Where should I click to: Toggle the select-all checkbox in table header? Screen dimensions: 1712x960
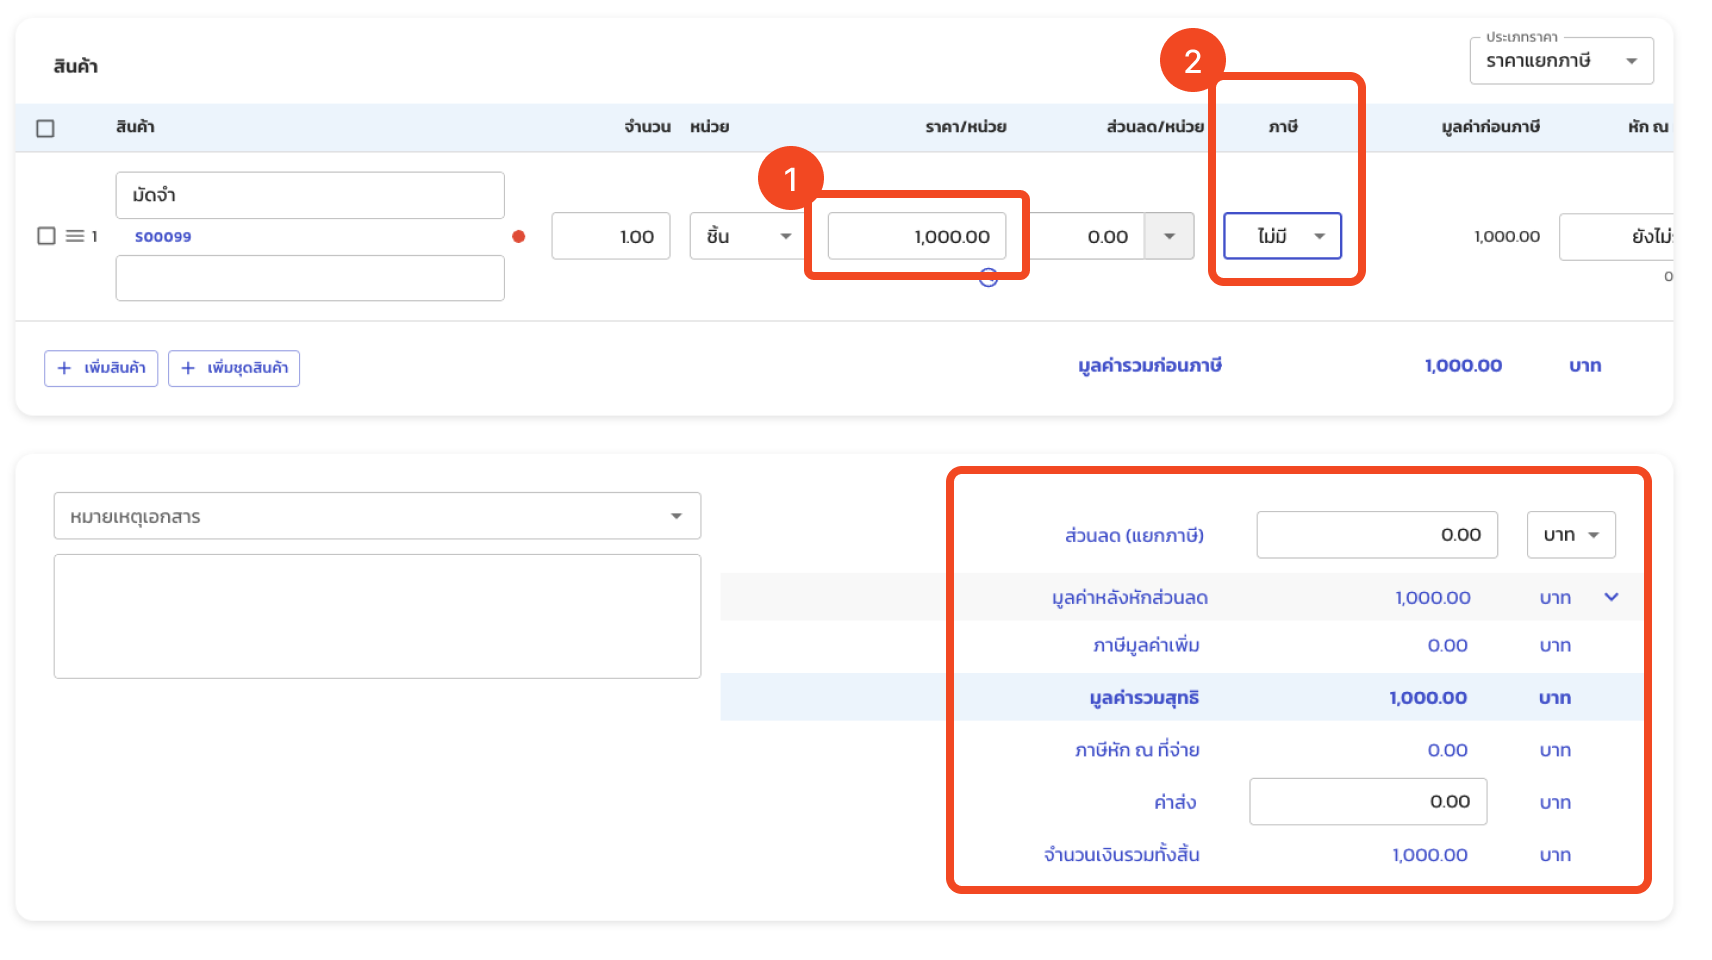[45, 128]
